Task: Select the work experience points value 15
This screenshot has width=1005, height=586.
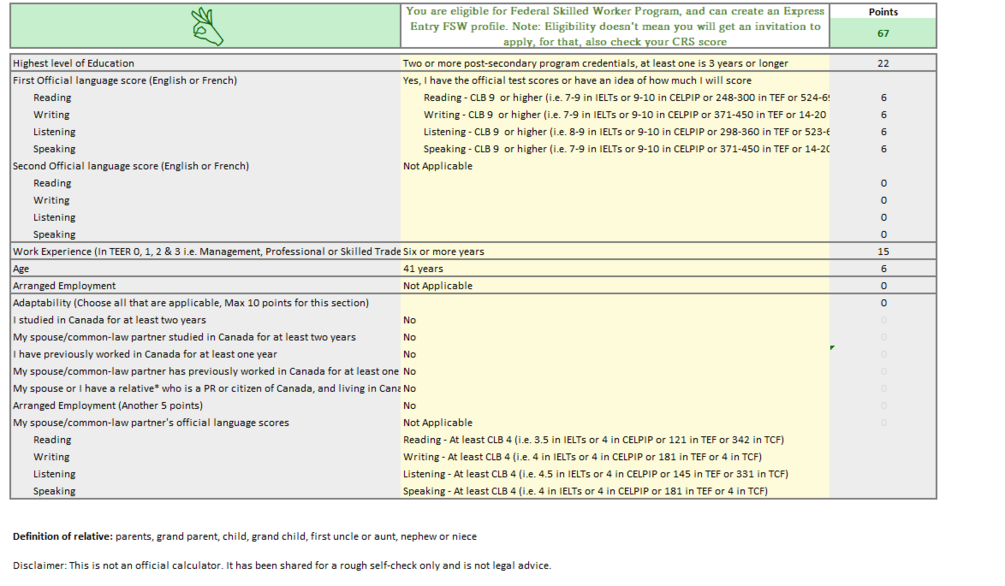Action: click(883, 251)
